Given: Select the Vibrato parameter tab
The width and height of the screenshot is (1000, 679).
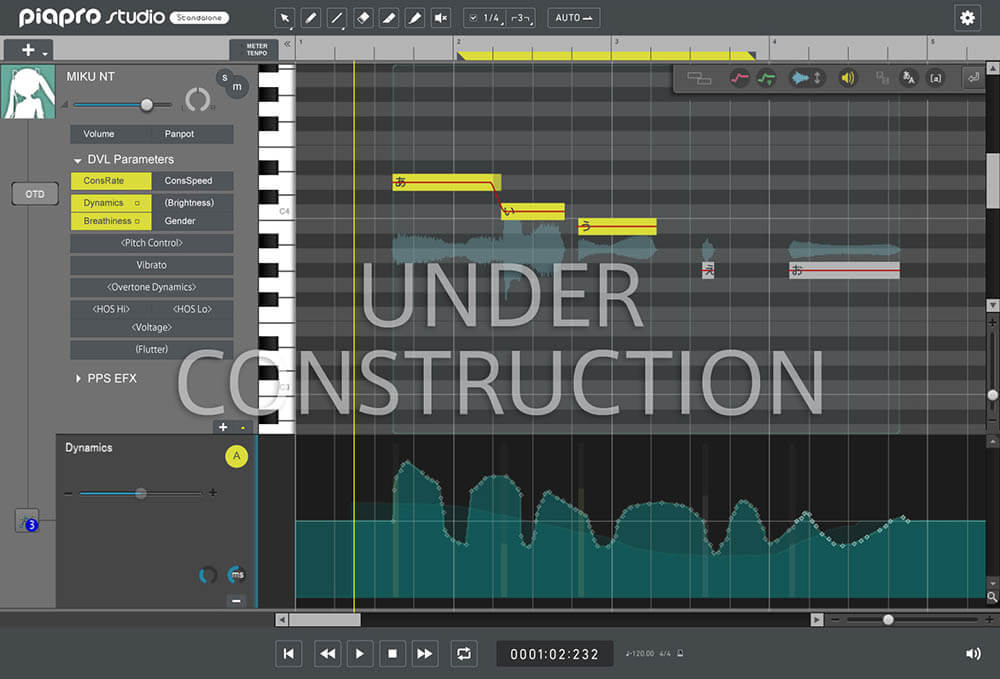Looking at the screenshot, I should point(152,265).
